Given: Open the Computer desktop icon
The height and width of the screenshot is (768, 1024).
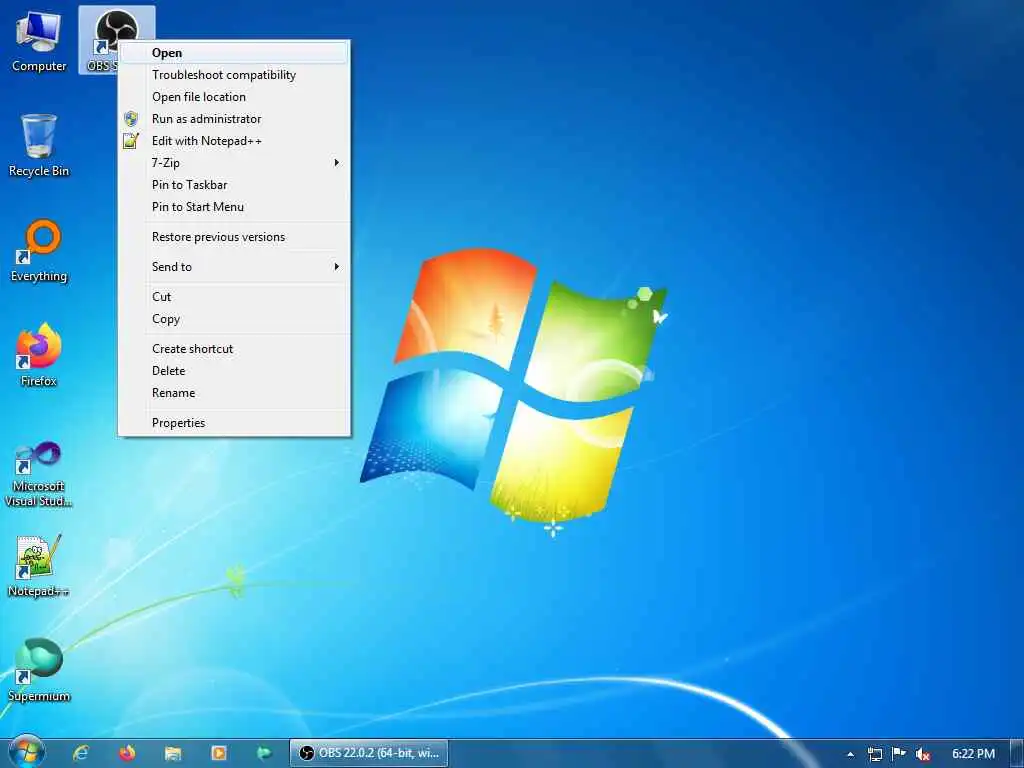Looking at the screenshot, I should pyautogui.click(x=39, y=40).
